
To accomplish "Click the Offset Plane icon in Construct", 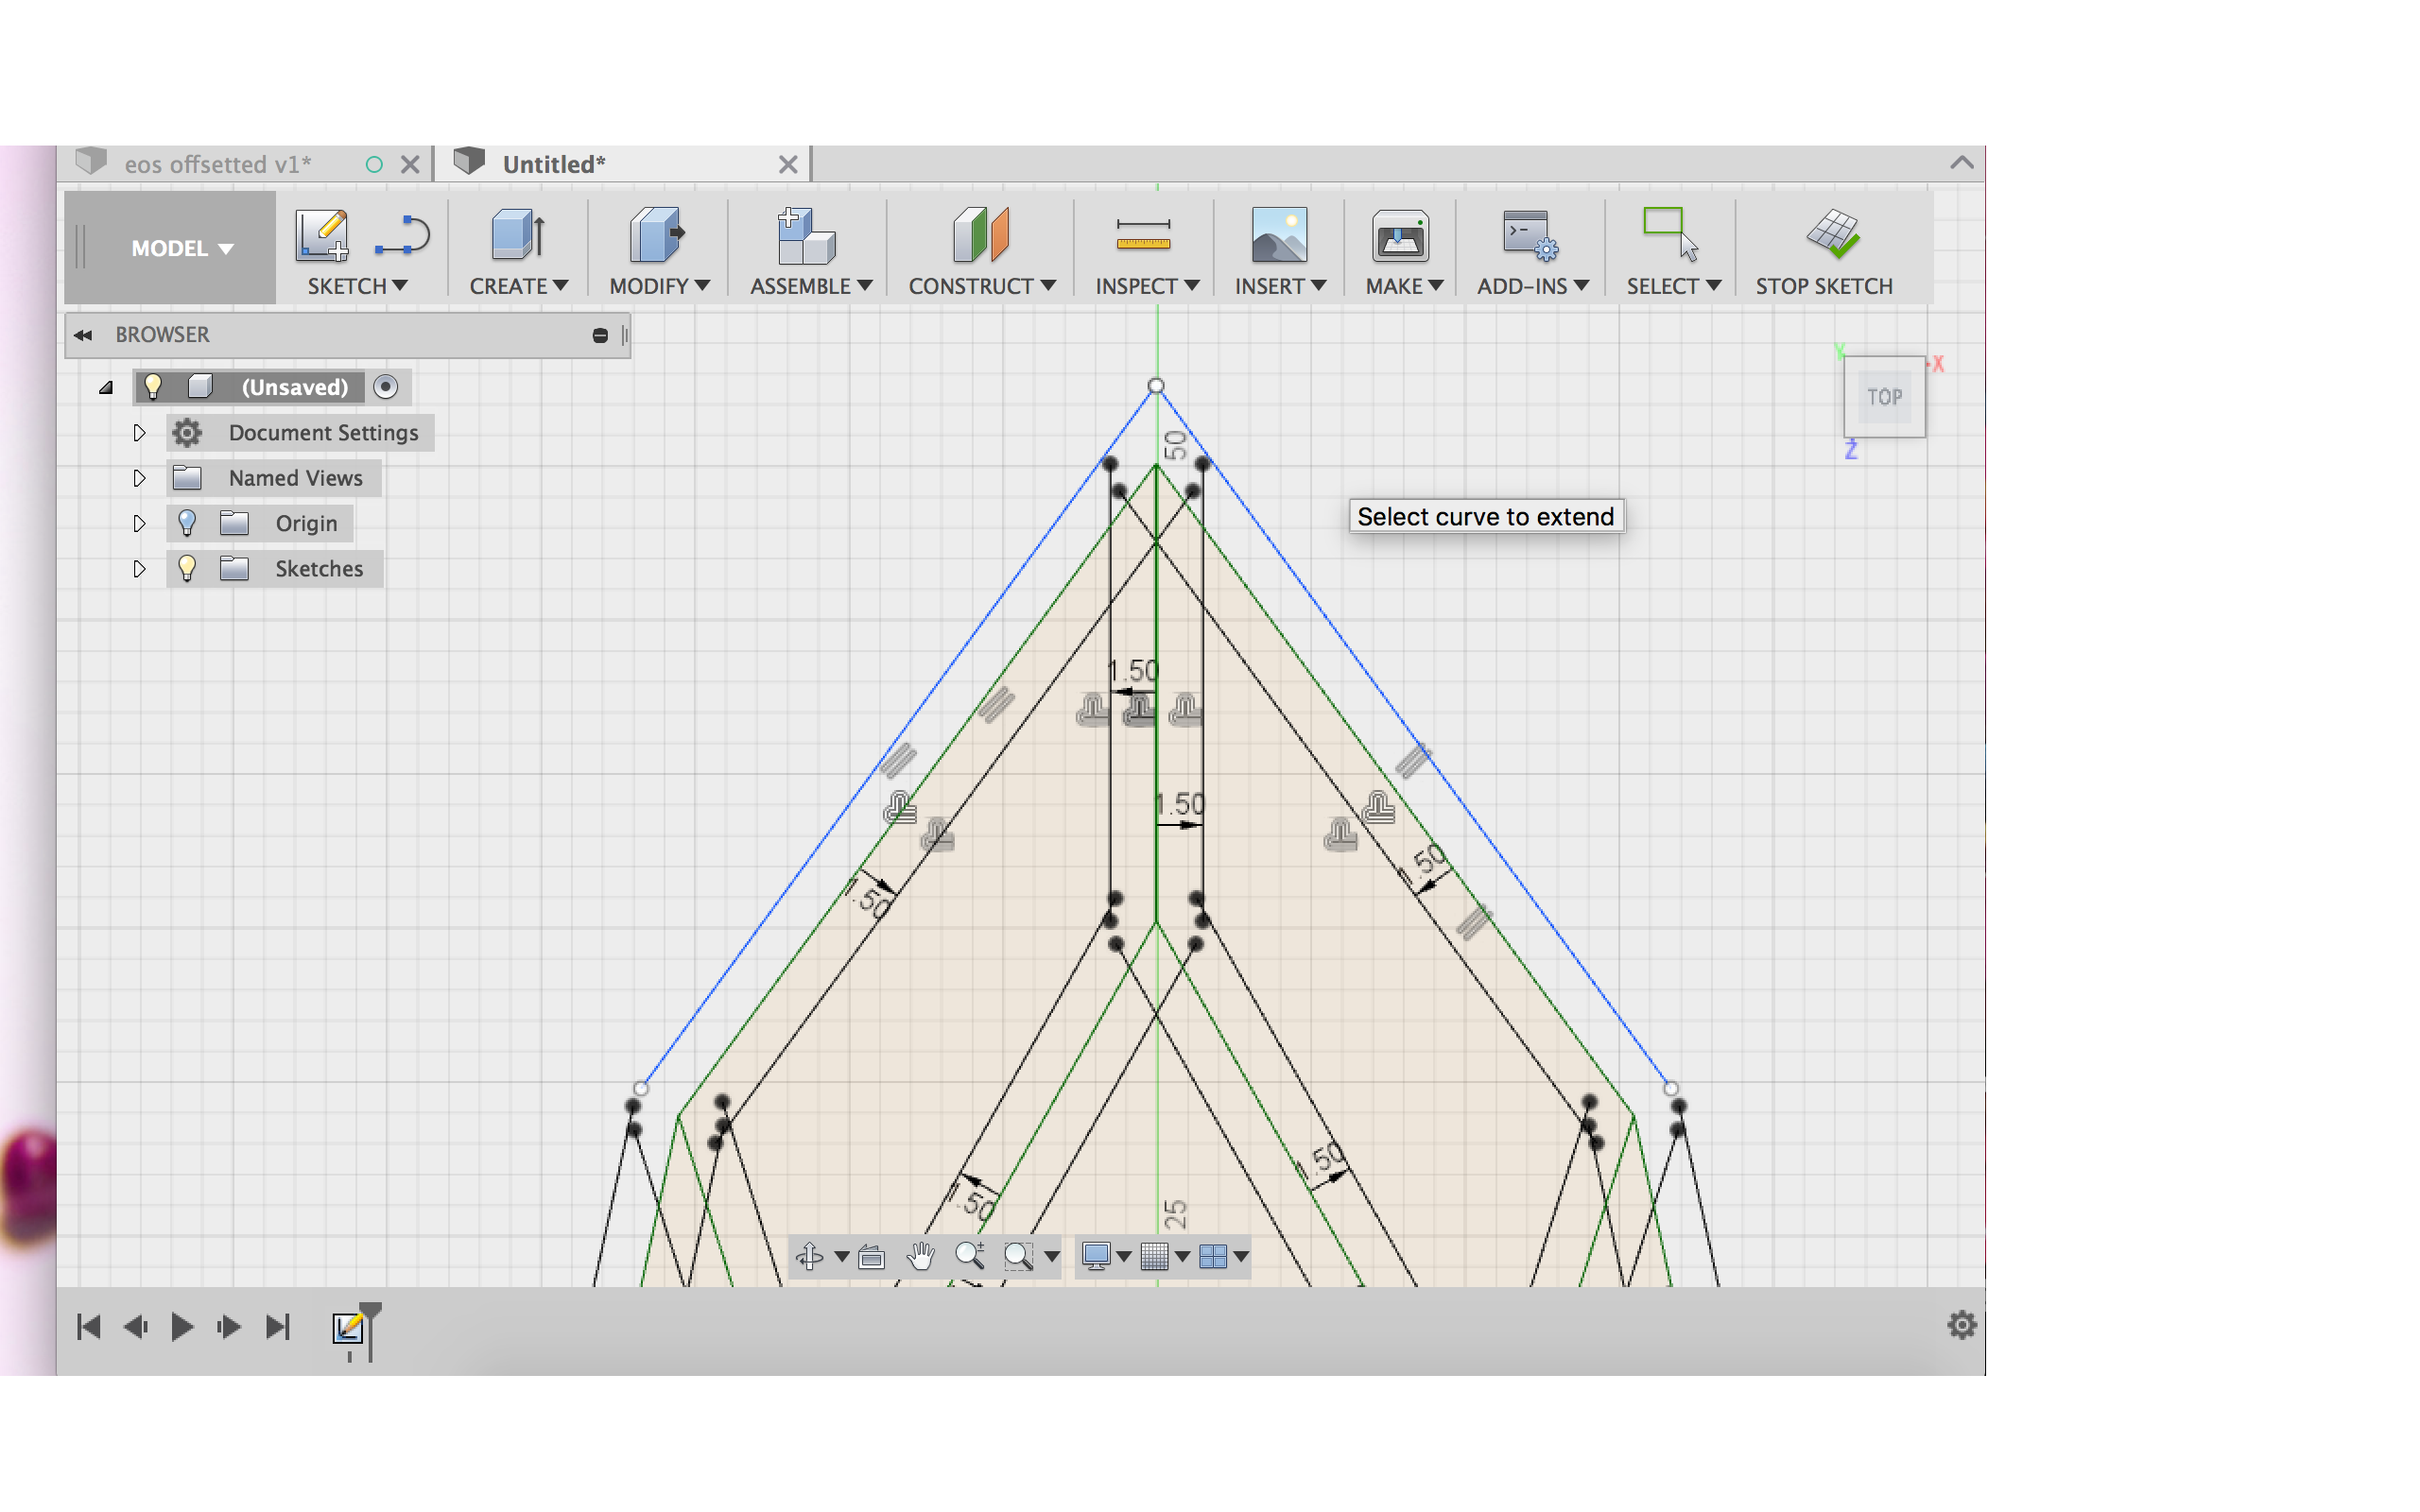I will 981,236.
